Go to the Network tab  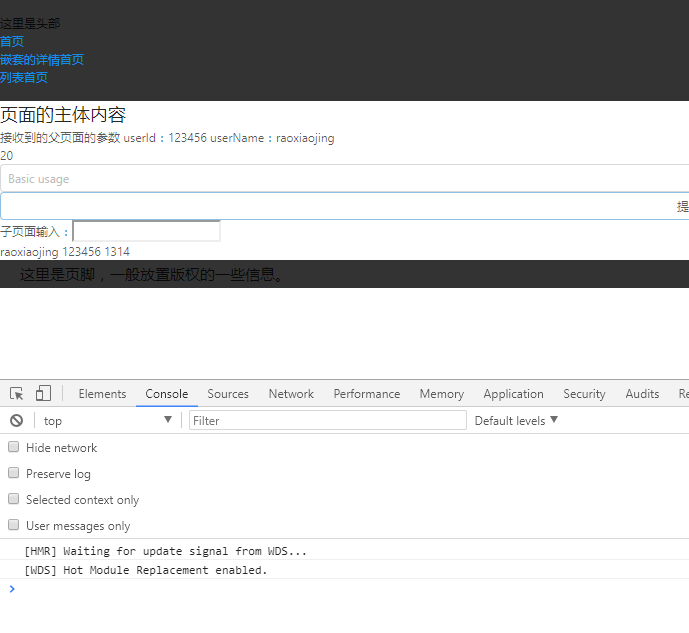291,394
